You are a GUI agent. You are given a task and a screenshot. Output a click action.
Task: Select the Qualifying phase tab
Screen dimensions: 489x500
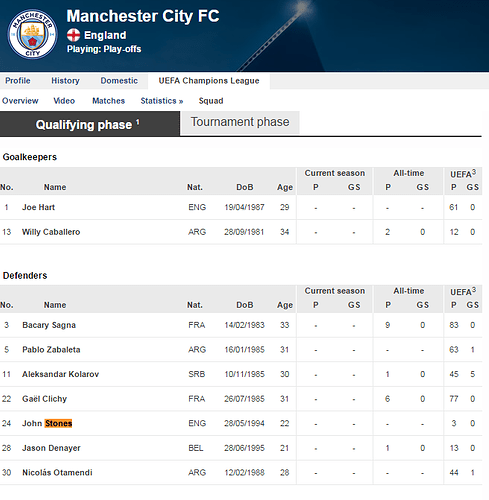coord(90,124)
